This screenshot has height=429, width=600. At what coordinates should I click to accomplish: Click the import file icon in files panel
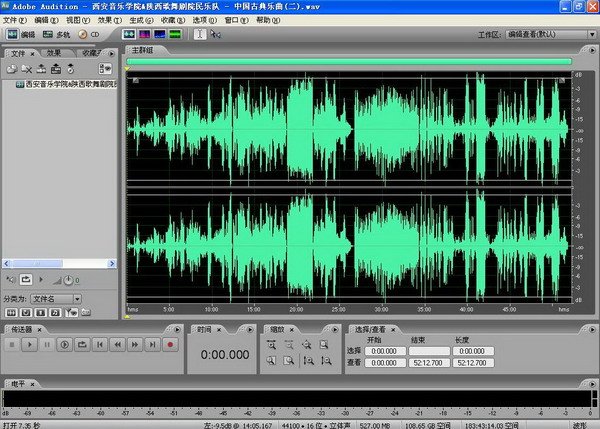click(12, 69)
